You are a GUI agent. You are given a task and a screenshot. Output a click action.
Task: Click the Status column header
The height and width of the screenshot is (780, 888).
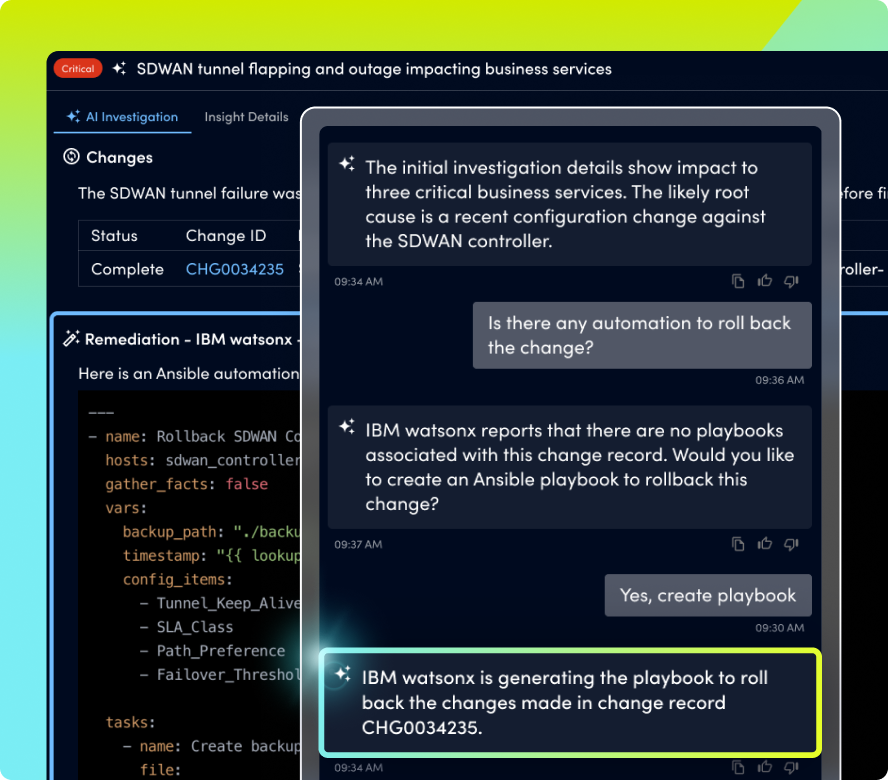point(114,236)
